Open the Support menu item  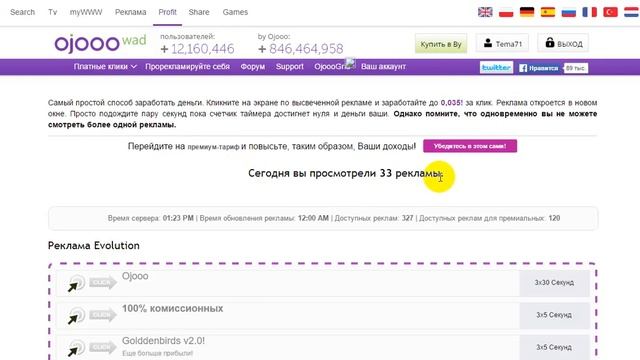pyautogui.click(x=289, y=67)
